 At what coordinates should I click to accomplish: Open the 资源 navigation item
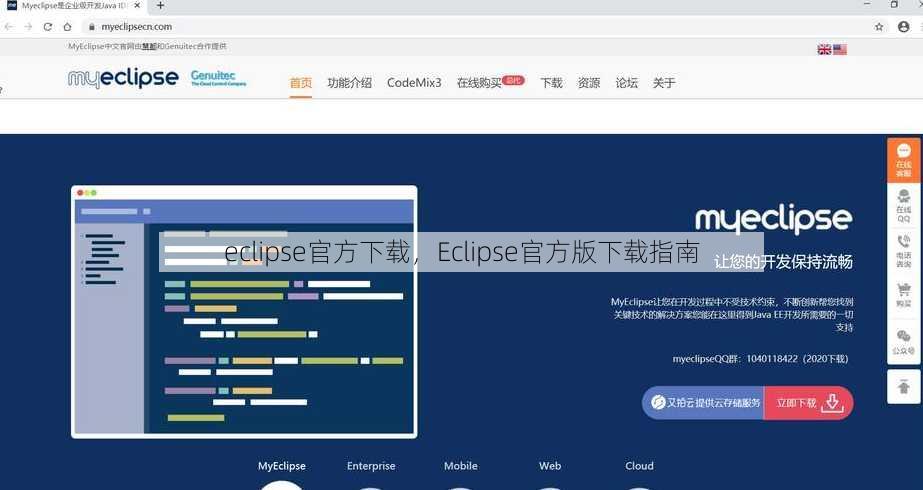[589, 83]
